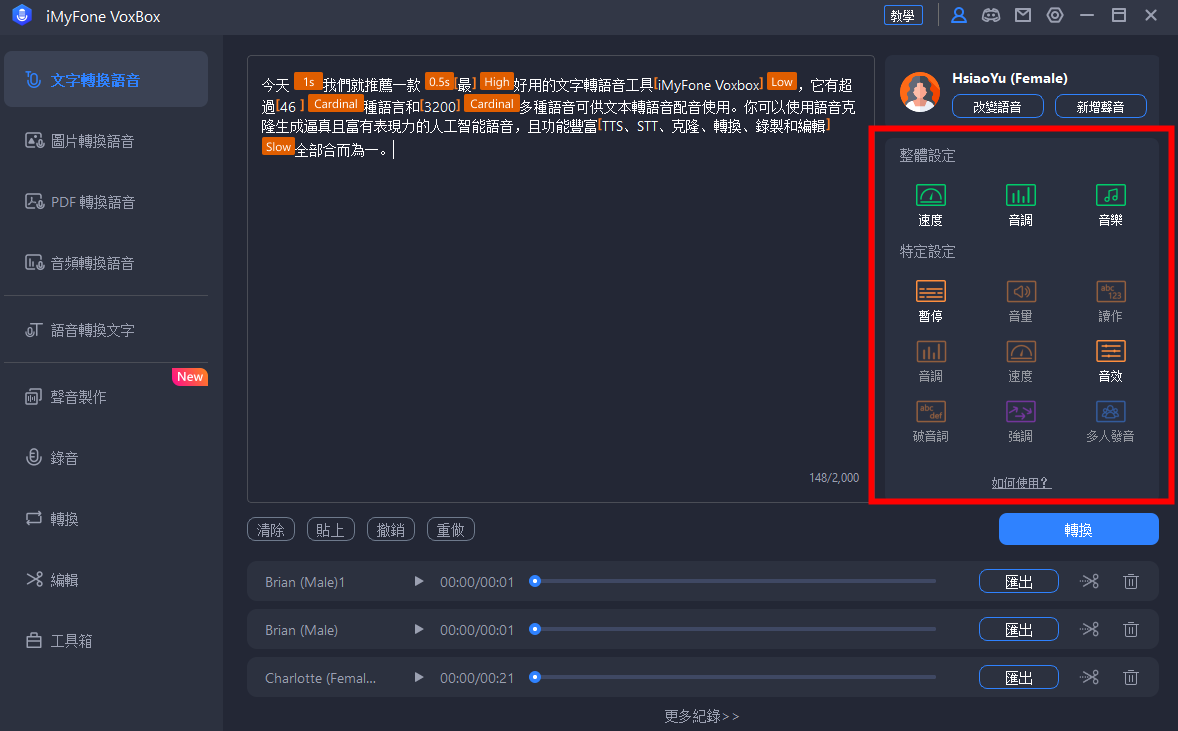Click the 1s pause tag in text
The height and width of the screenshot is (731, 1178).
click(x=308, y=82)
